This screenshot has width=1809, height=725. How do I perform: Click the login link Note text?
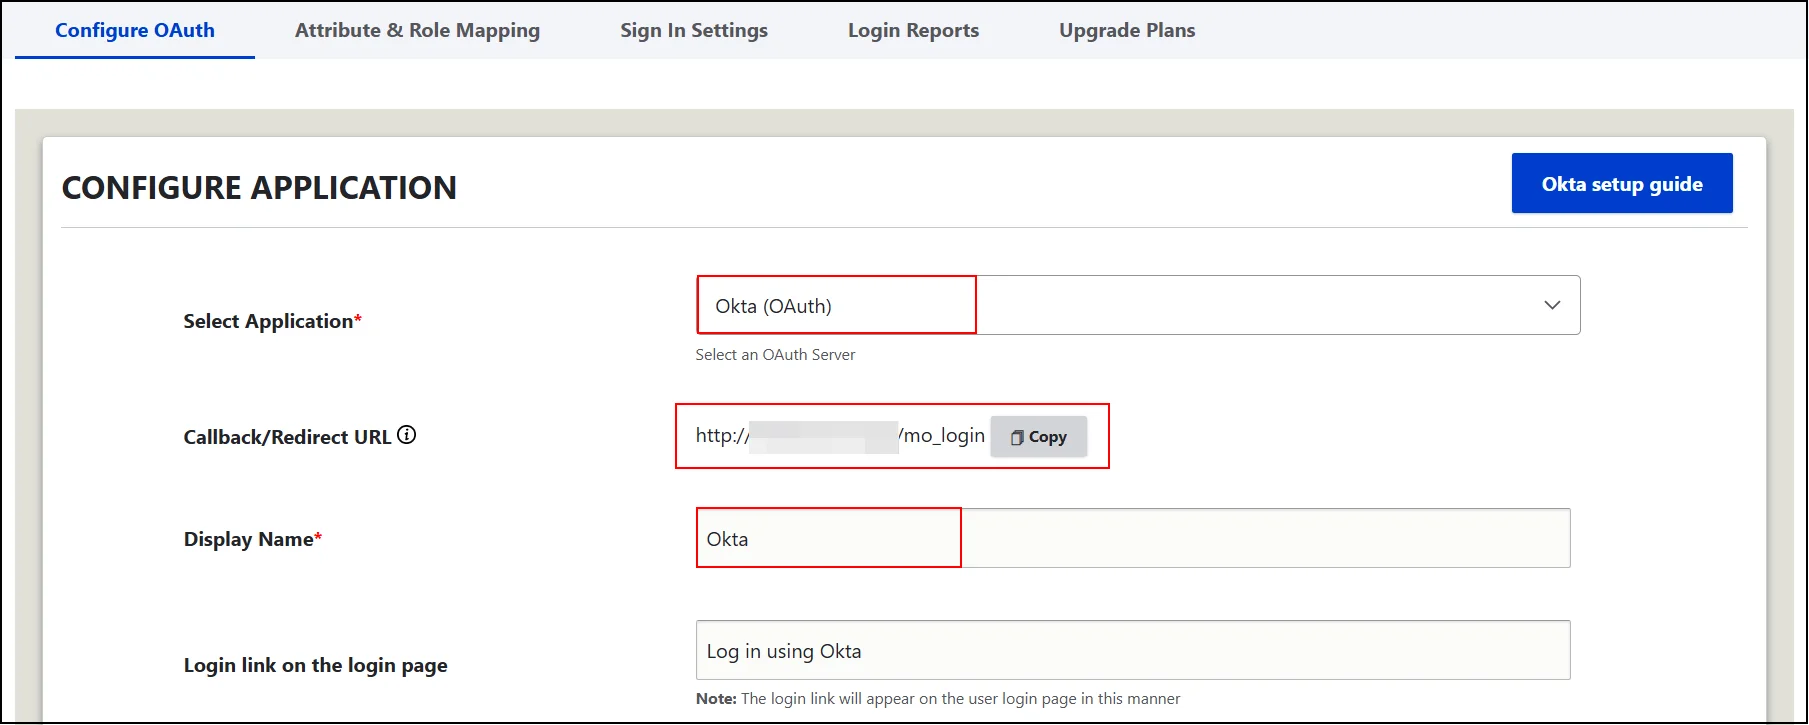(938, 699)
